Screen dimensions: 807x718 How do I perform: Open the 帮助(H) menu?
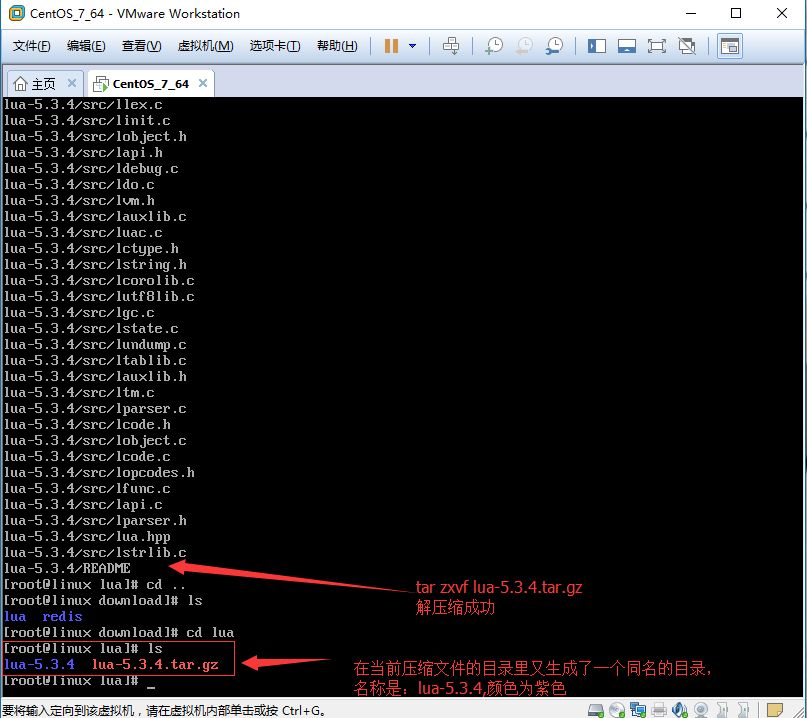tap(337, 46)
